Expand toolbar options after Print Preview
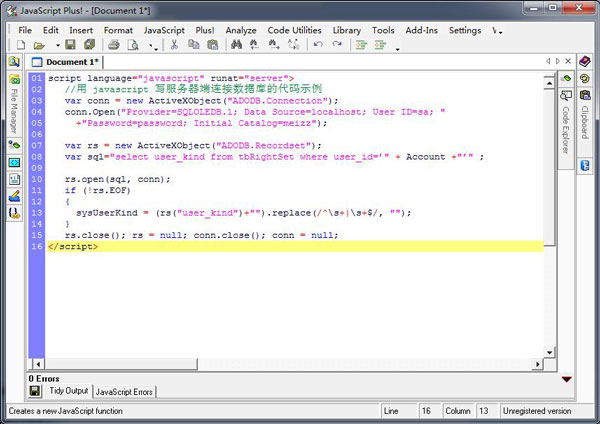 point(153,47)
